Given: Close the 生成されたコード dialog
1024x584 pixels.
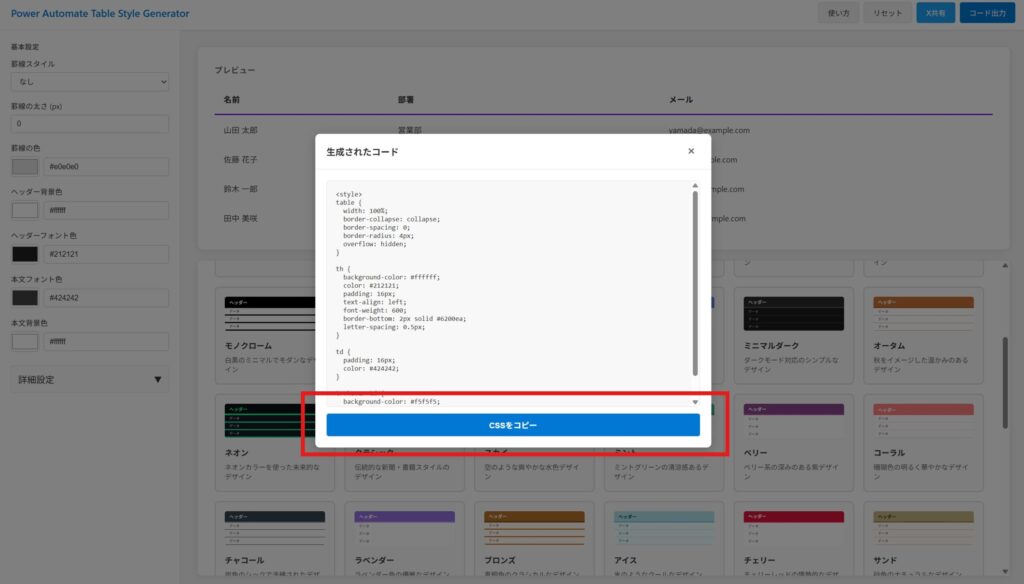Looking at the screenshot, I should (690, 151).
